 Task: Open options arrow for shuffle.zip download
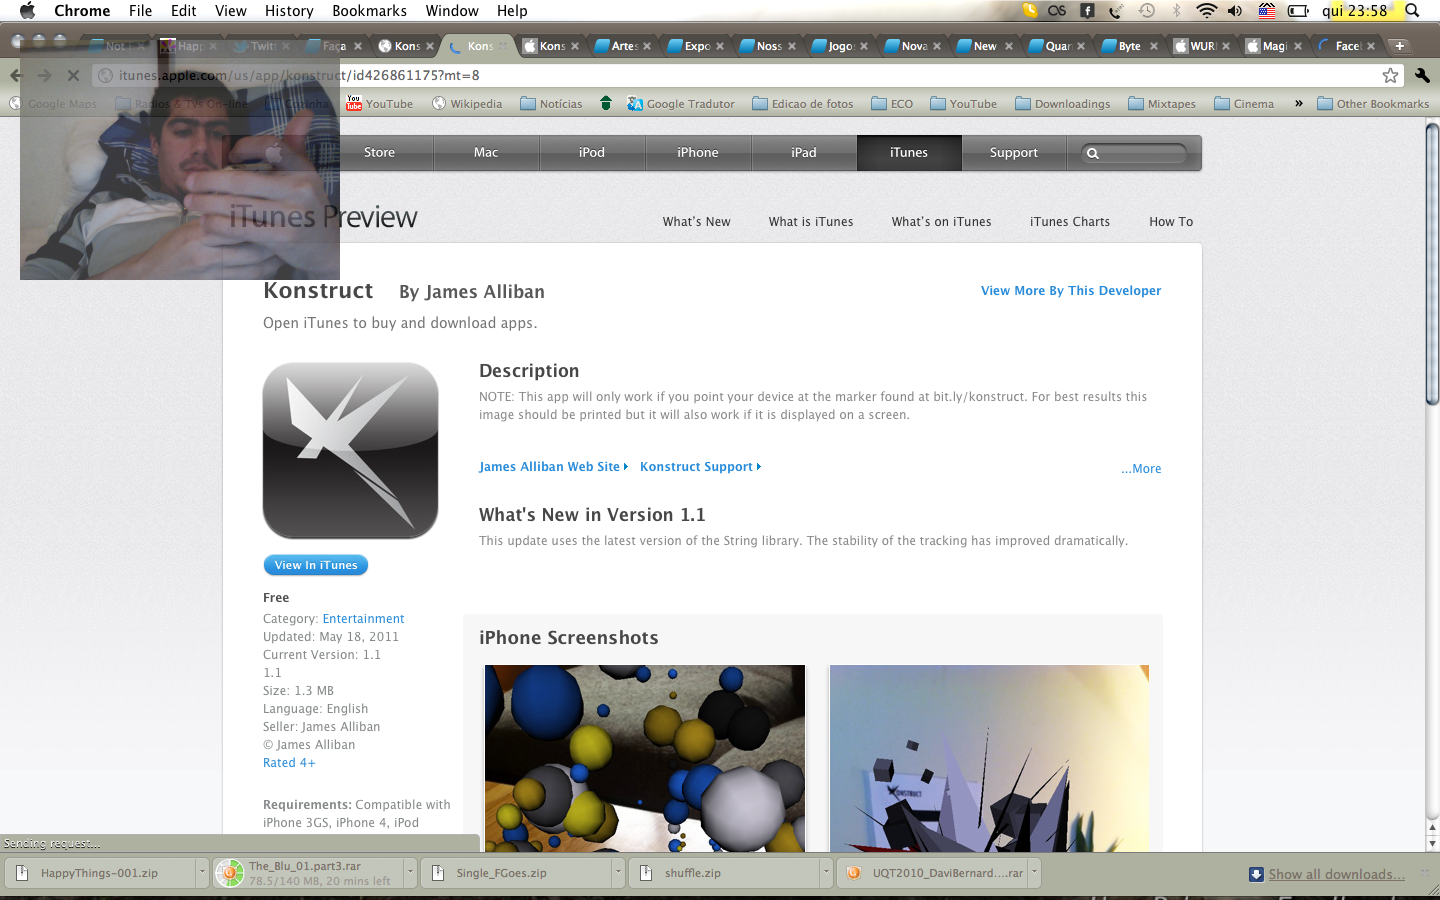[x=826, y=873]
